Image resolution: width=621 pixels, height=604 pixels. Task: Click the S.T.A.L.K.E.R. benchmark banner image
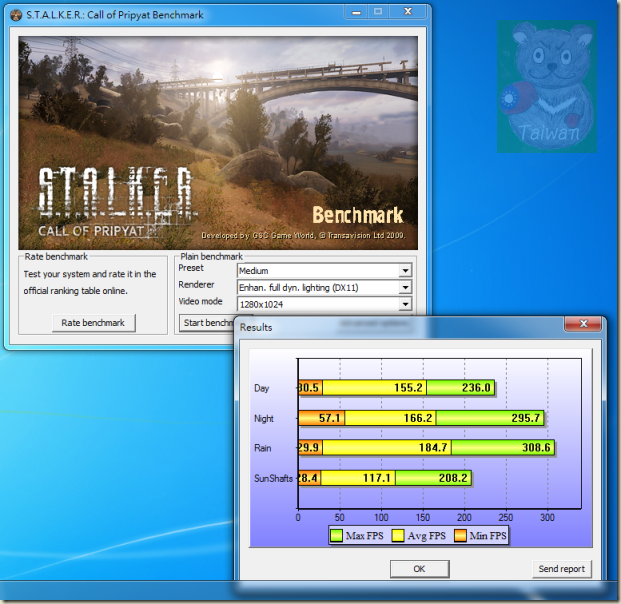tap(218, 143)
